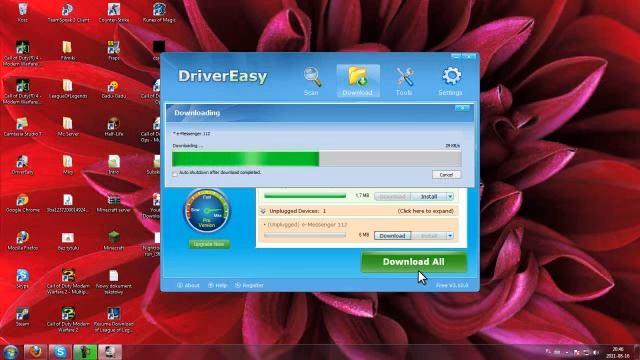Open the Register link
The width and height of the screenshot is (640, 360).
click(249, 285)
